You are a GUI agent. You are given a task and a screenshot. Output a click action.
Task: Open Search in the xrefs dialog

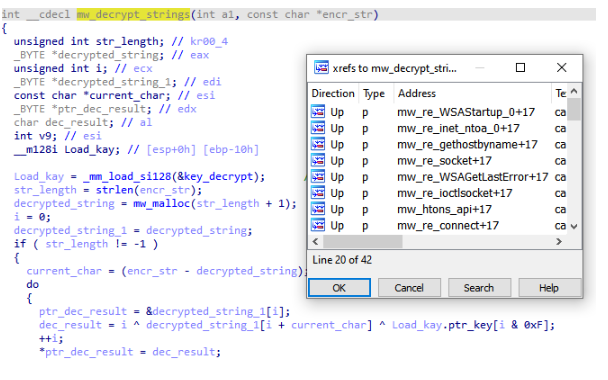pos(479,288)
